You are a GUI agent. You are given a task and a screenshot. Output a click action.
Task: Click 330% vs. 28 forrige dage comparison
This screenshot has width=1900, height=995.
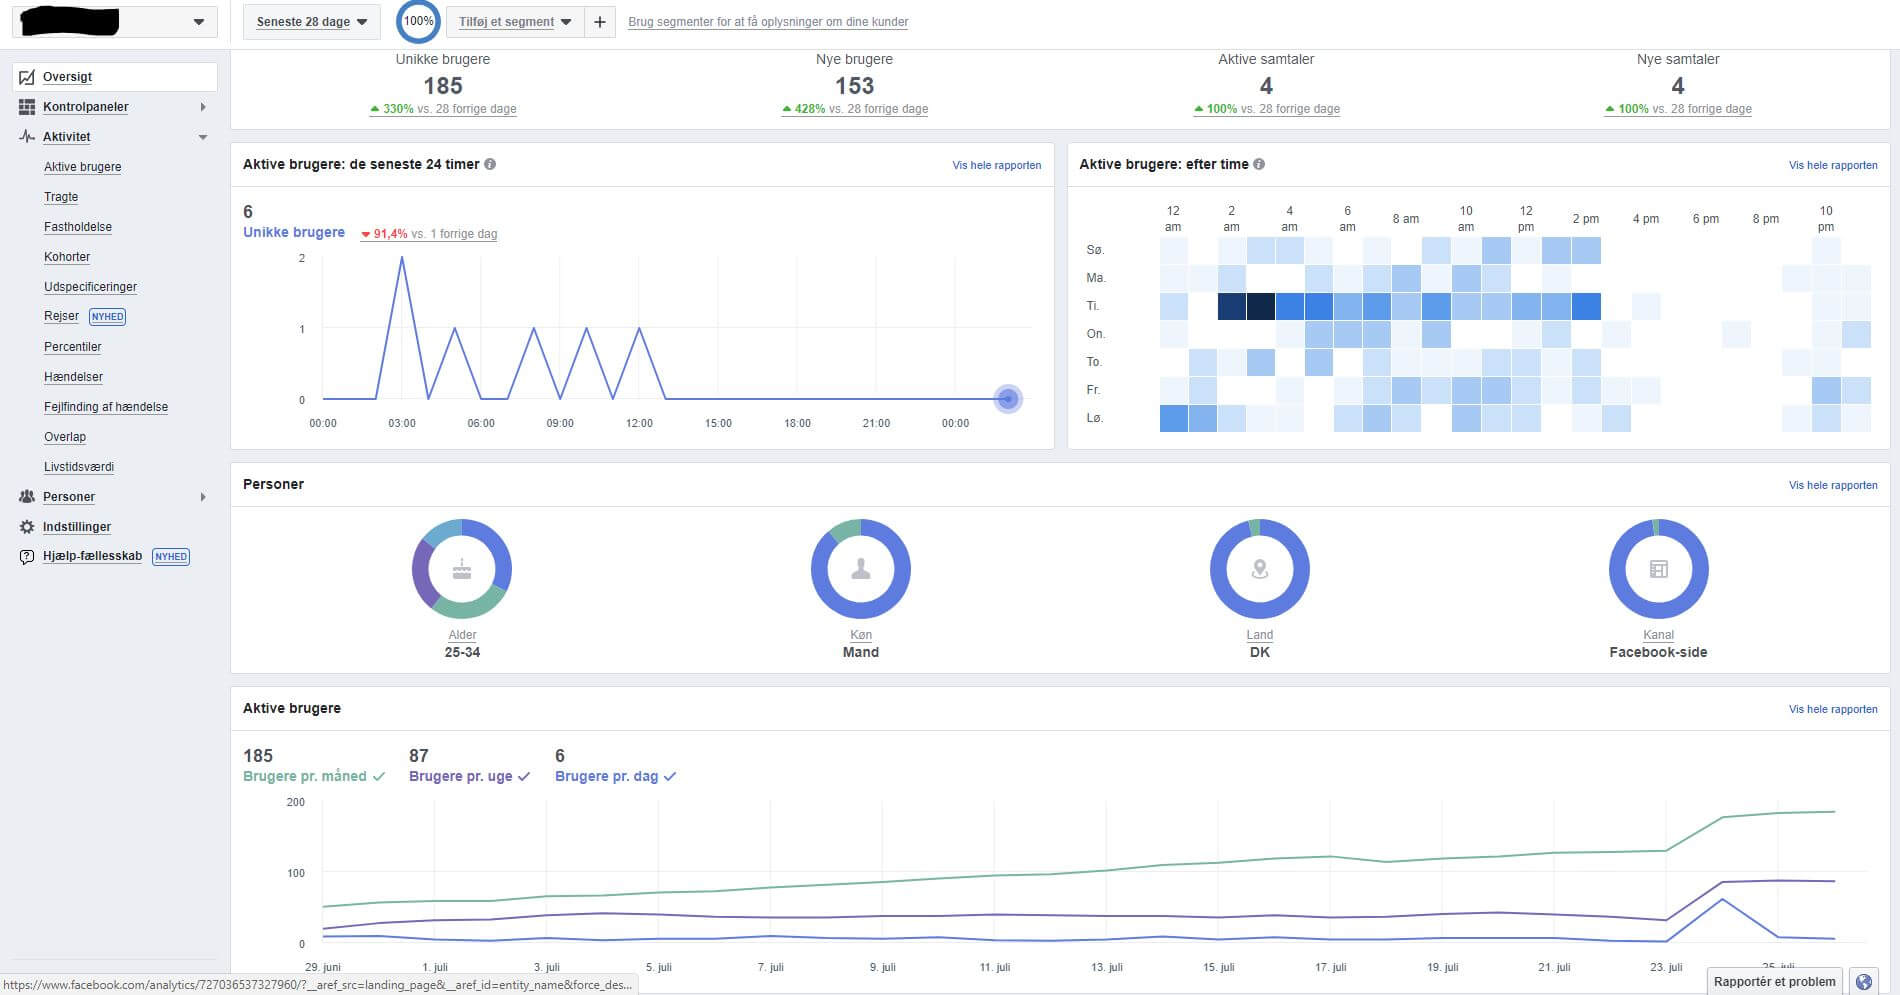click(x=443, y=109)
